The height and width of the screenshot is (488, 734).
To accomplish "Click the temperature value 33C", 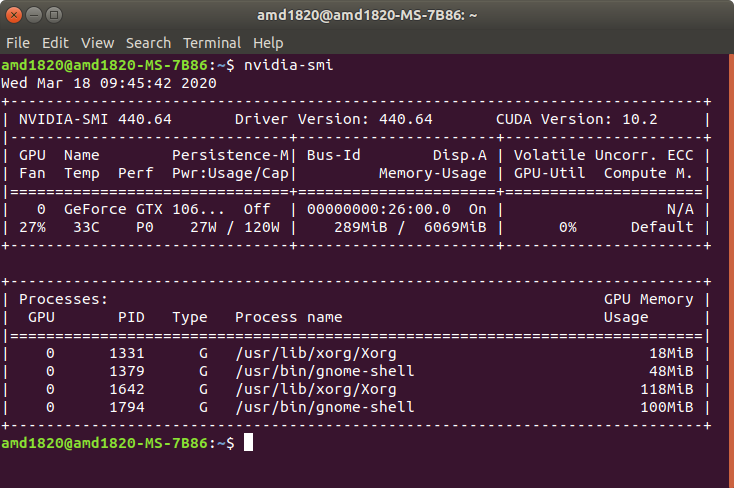I will pos(86,227).
